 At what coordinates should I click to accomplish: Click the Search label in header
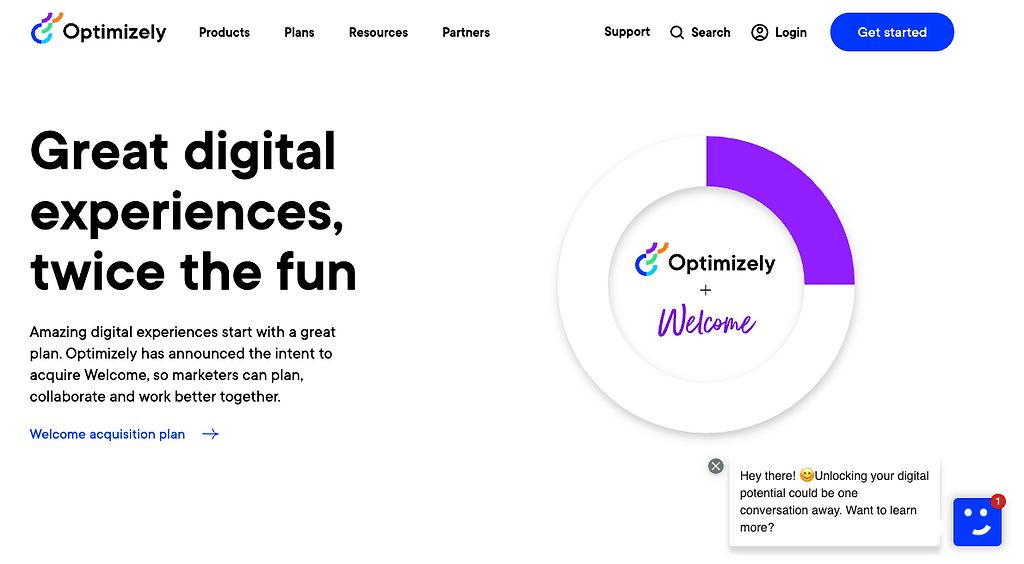[x=711, y=33]
